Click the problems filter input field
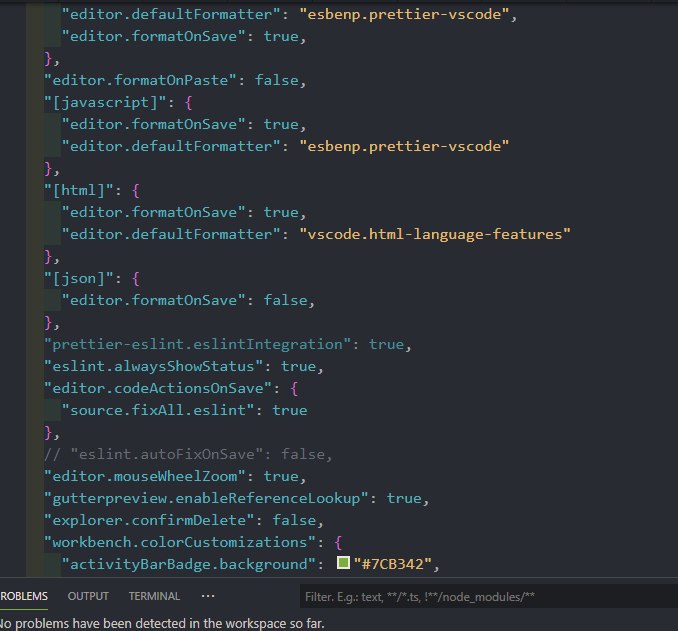678x631 pixels. (489, 597)
